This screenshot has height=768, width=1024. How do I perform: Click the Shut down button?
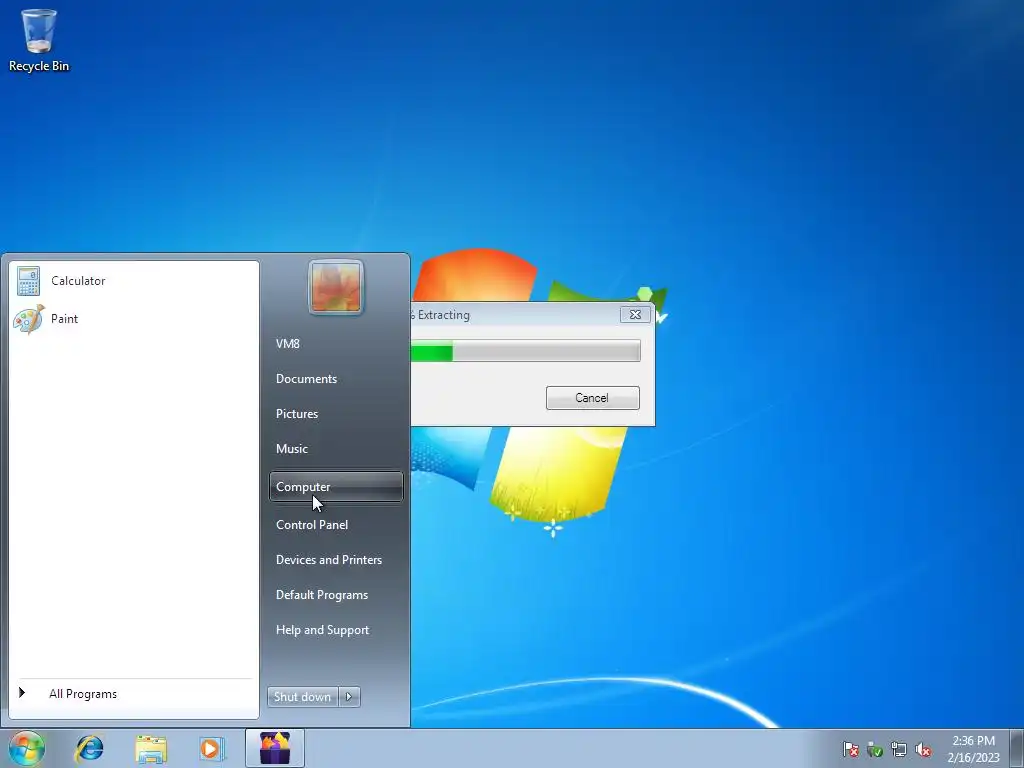point(302,697)
